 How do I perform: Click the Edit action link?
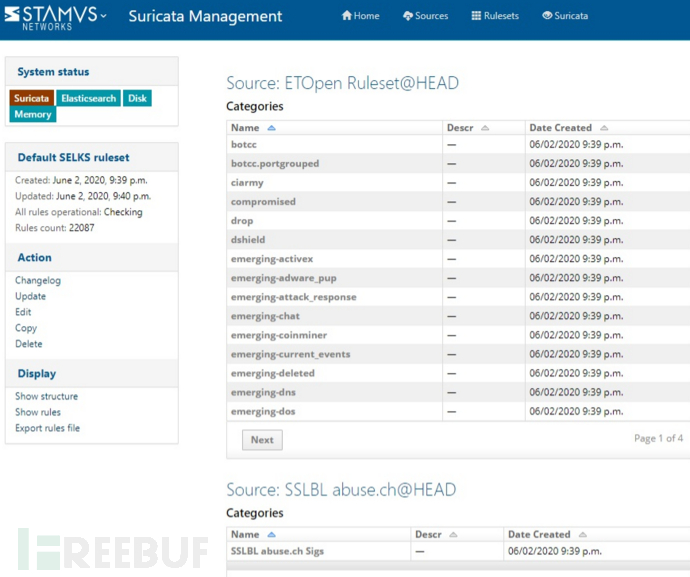[x=23, y=312]
